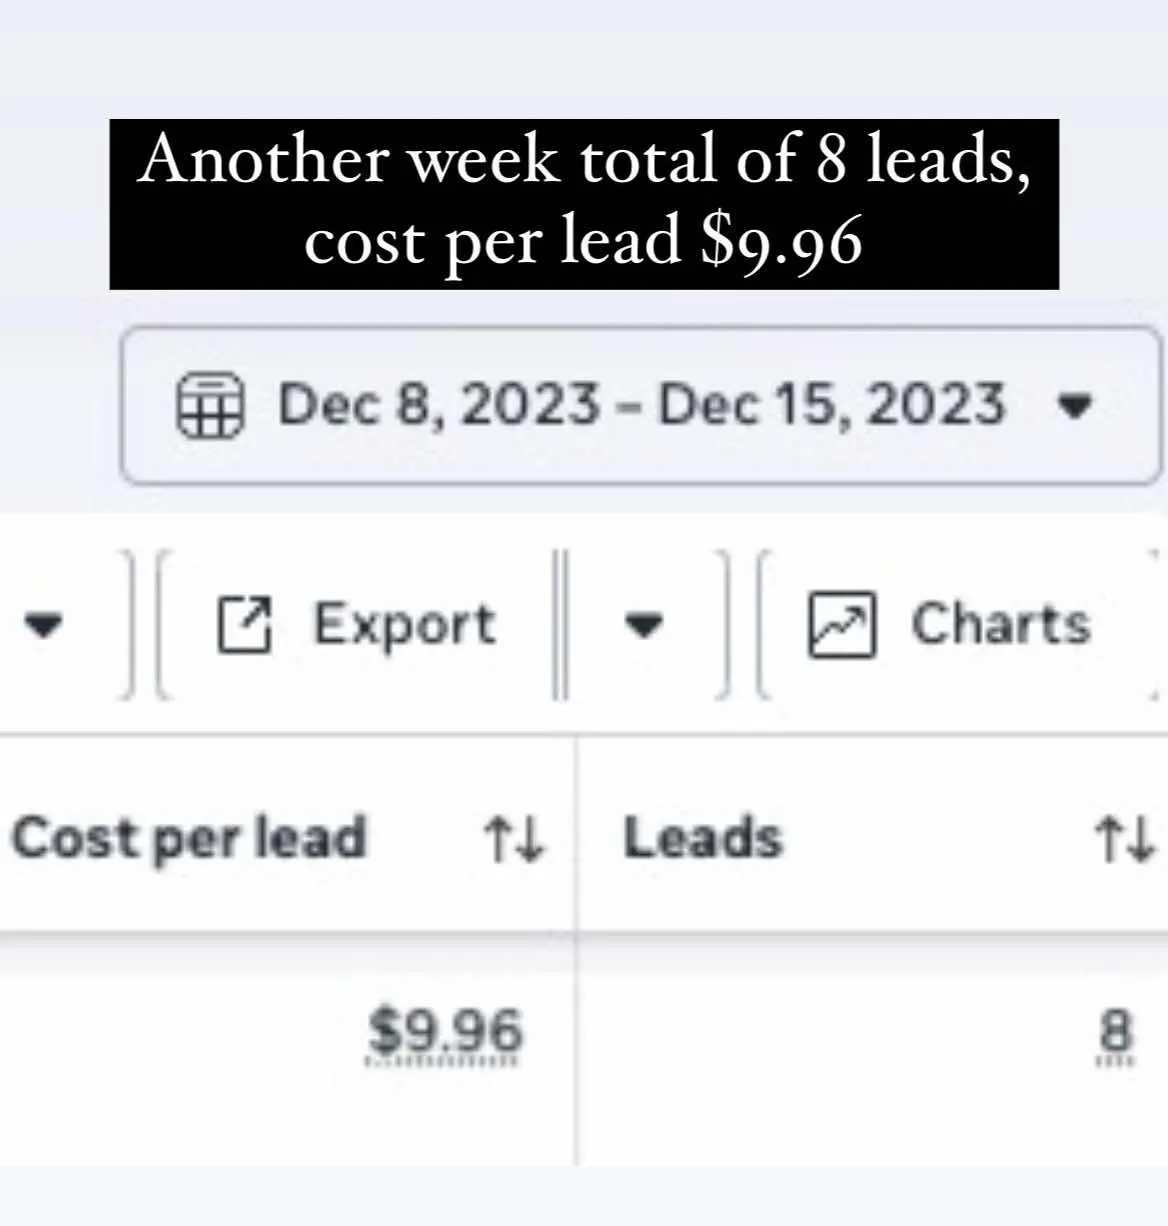1168x1226 pixels.
Task: Click the column divider between Cost and Leads
Action: [x=576, y=950]
